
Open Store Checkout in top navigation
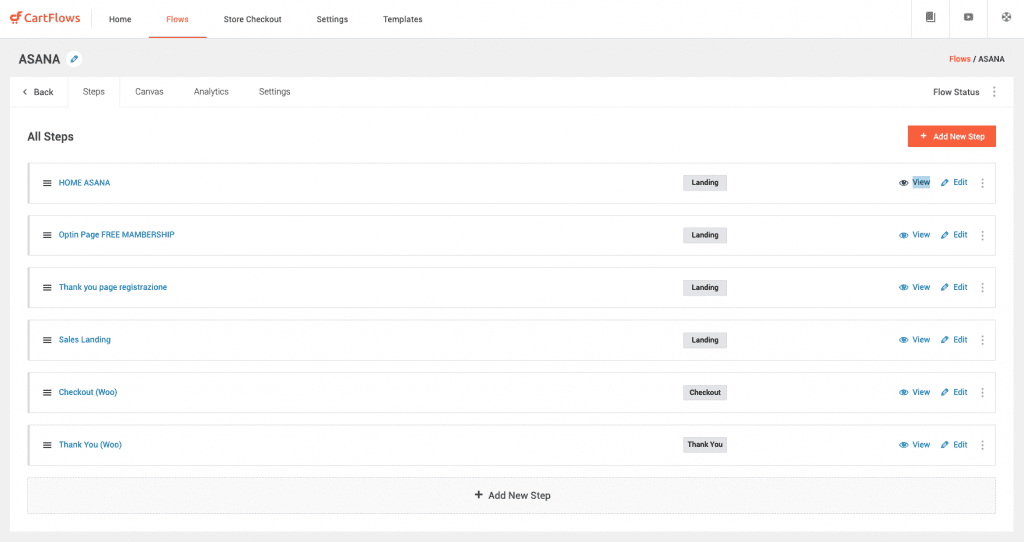[252, 19]
